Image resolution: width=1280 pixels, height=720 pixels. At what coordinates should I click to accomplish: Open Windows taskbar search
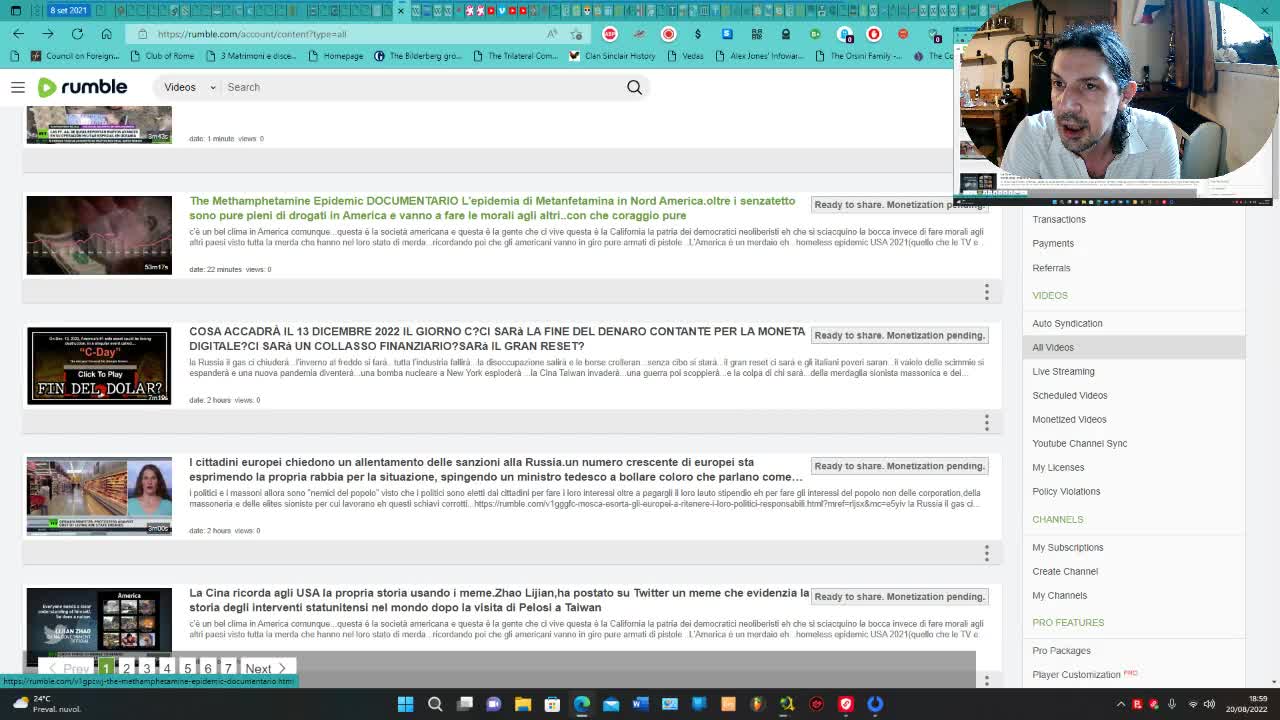tap(435, 704)
